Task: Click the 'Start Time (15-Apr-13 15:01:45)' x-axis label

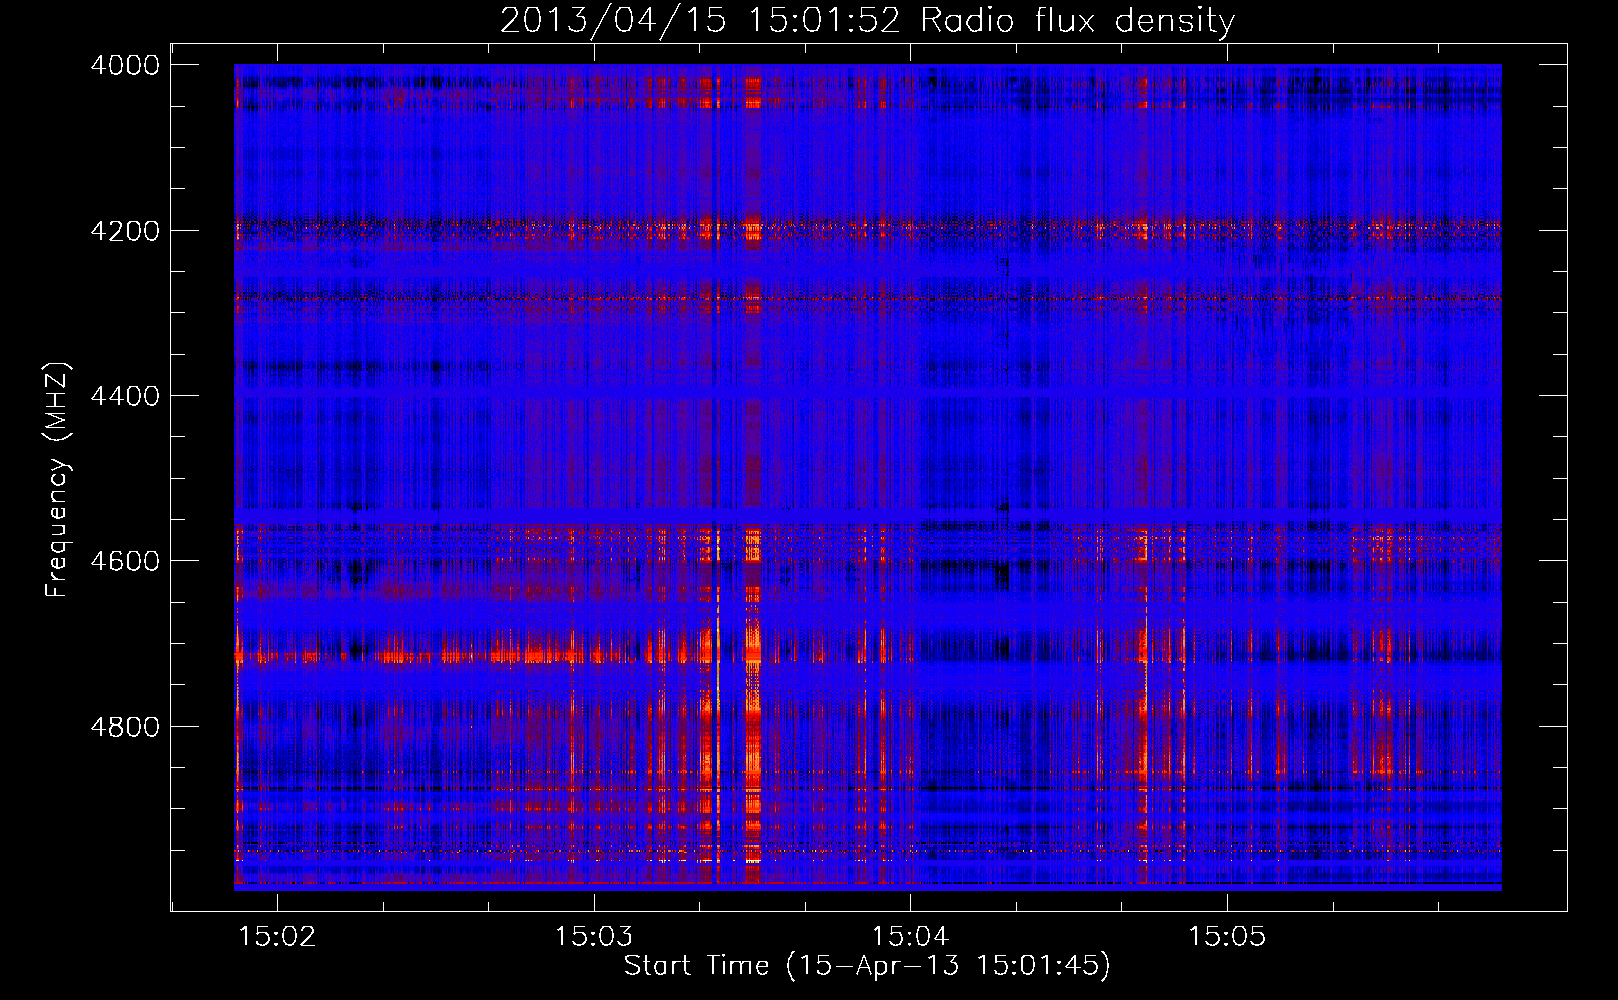Action: pyautogui.click(x=867, y=966)
